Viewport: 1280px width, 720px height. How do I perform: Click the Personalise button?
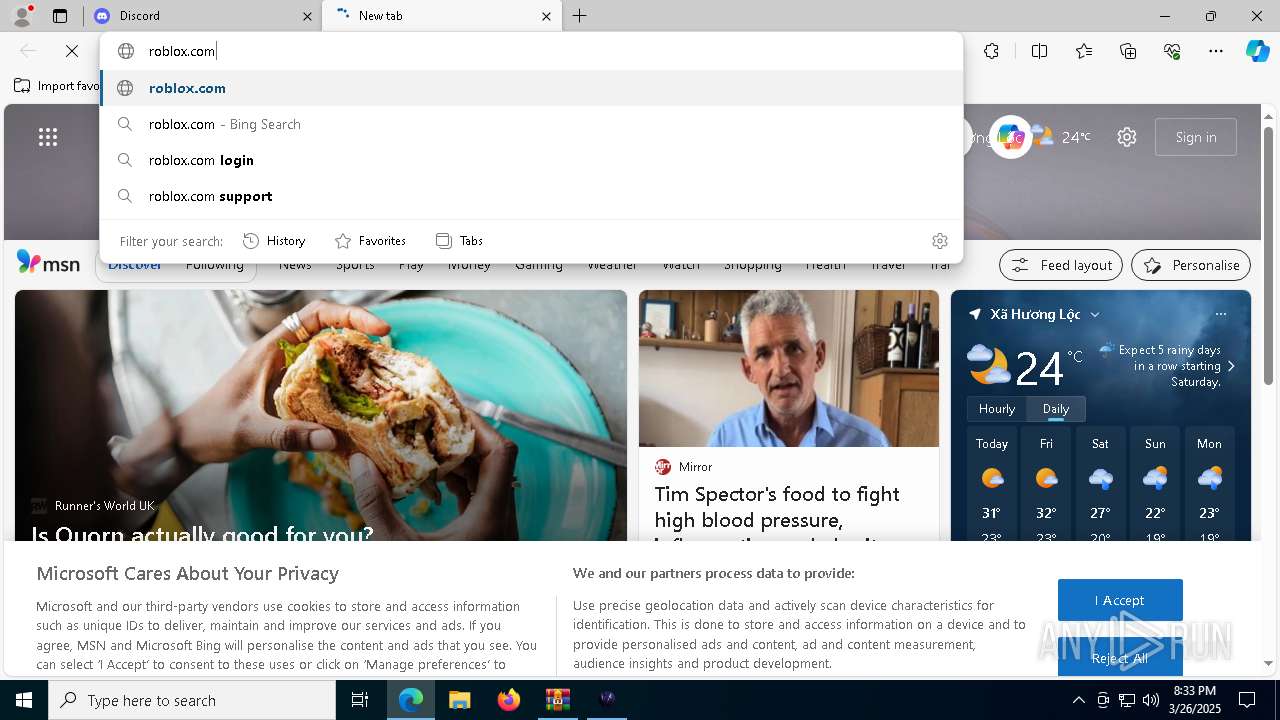pos(1191,265)
